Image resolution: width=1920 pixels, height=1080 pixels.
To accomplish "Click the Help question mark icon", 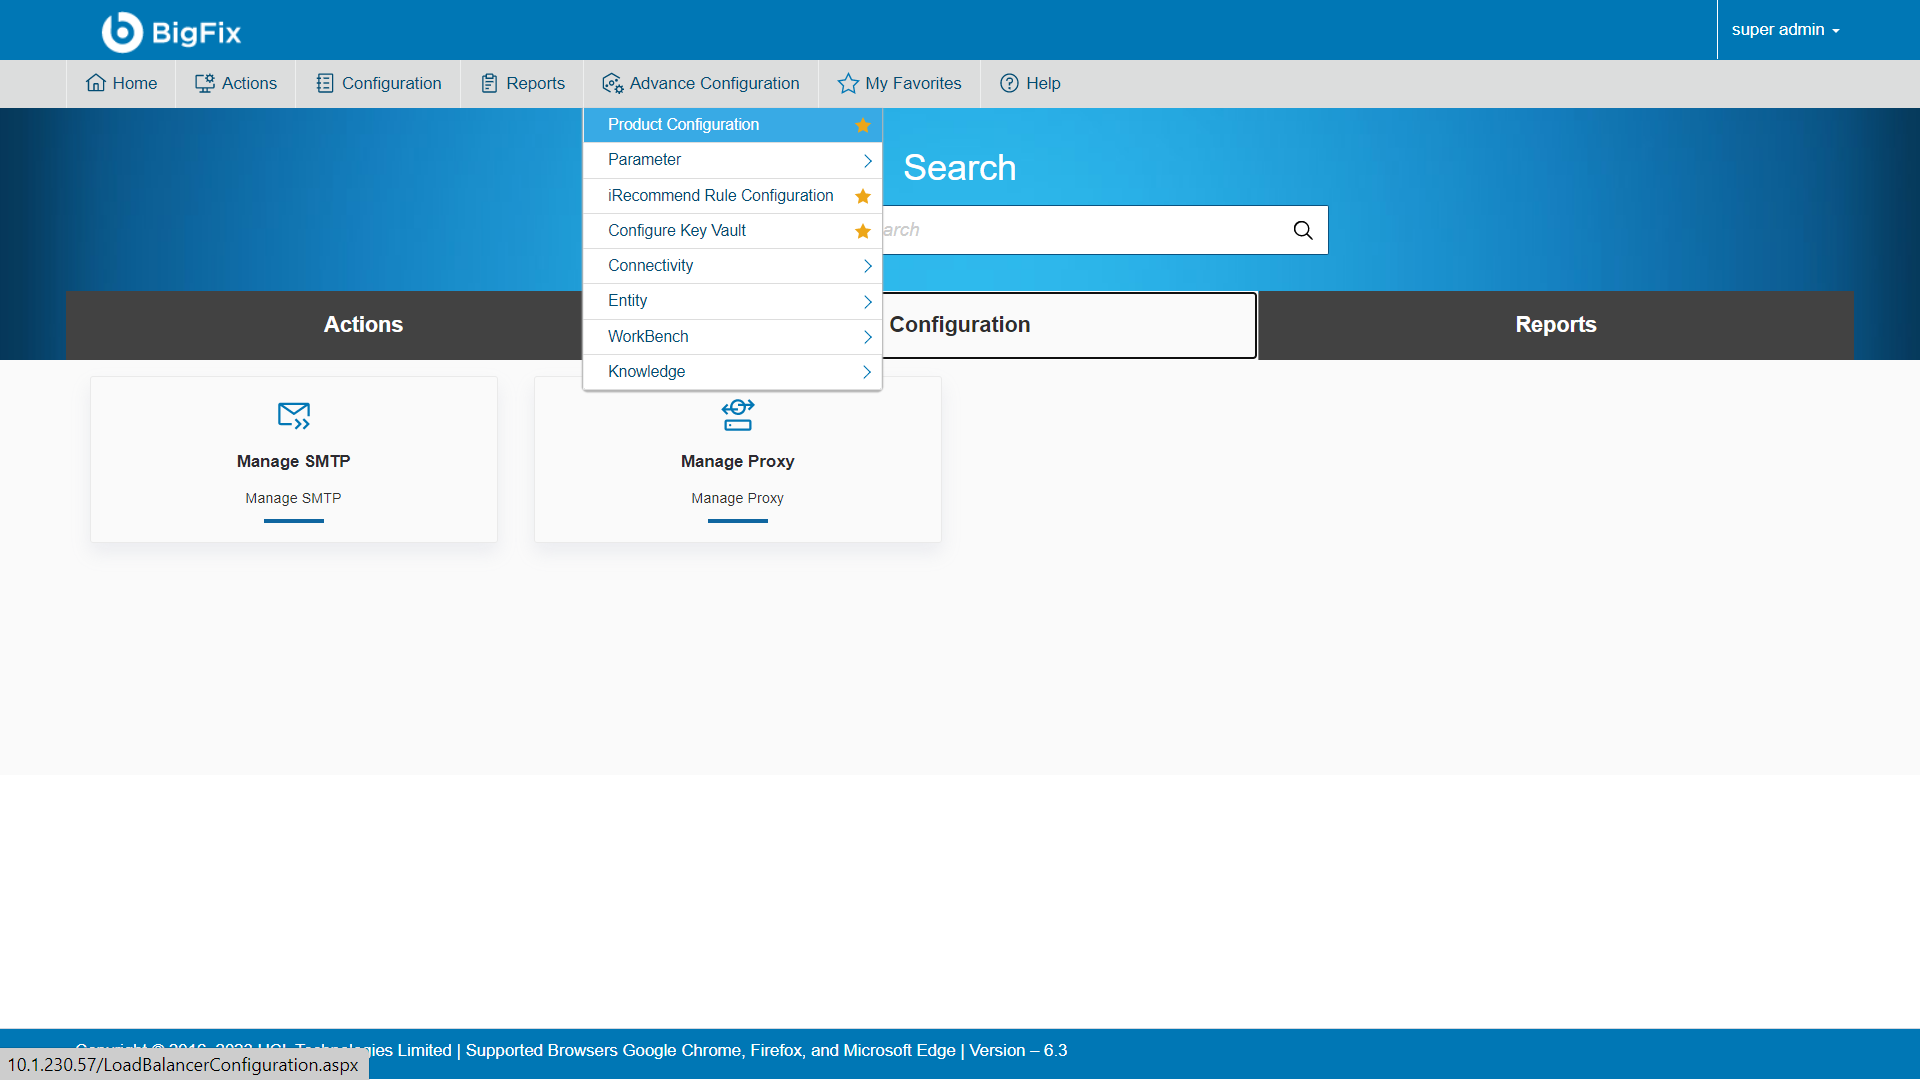I will [x=1009, y=83].
